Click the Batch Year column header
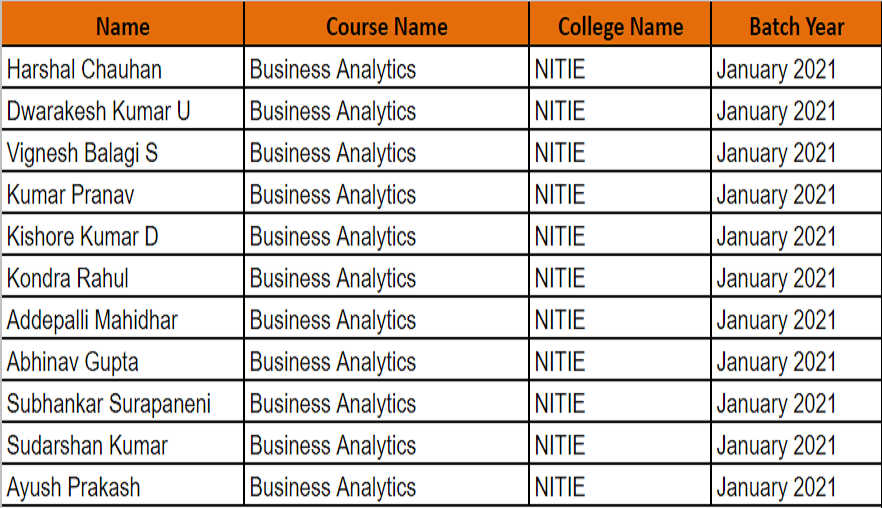 [x=796, y=26]
